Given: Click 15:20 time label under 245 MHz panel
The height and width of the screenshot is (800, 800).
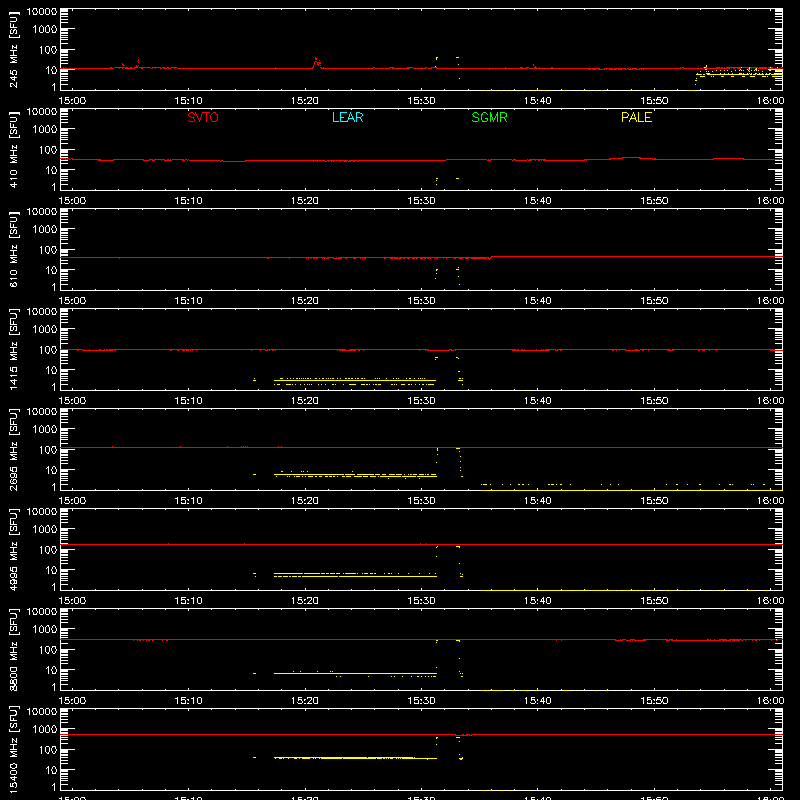Looking at the screenshot, I should [305, 101].
